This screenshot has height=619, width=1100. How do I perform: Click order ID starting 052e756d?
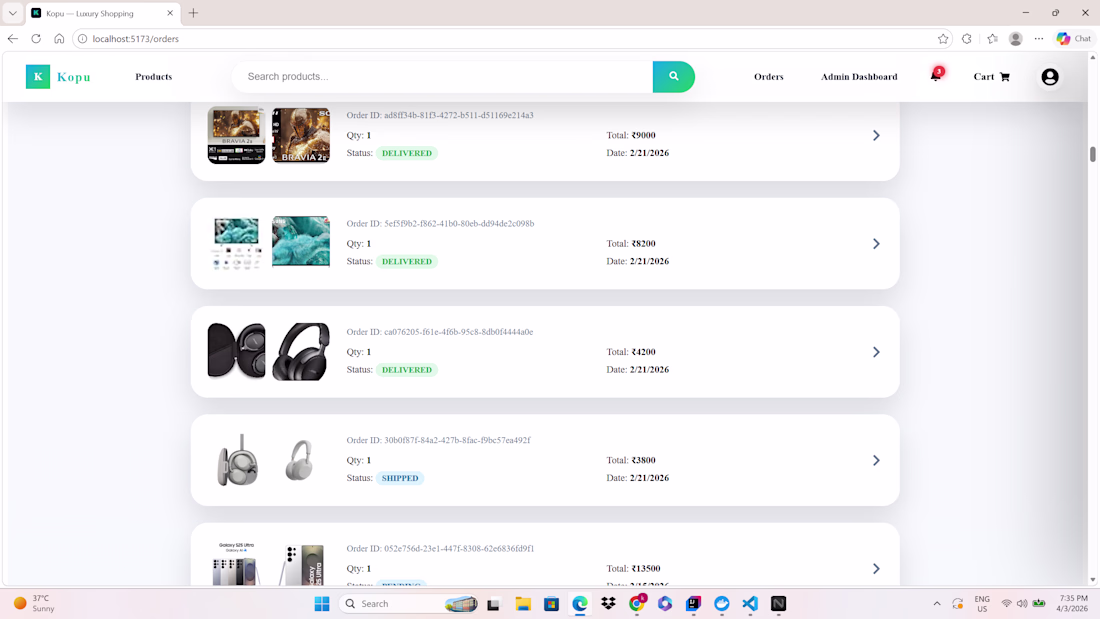coord(440,549)
